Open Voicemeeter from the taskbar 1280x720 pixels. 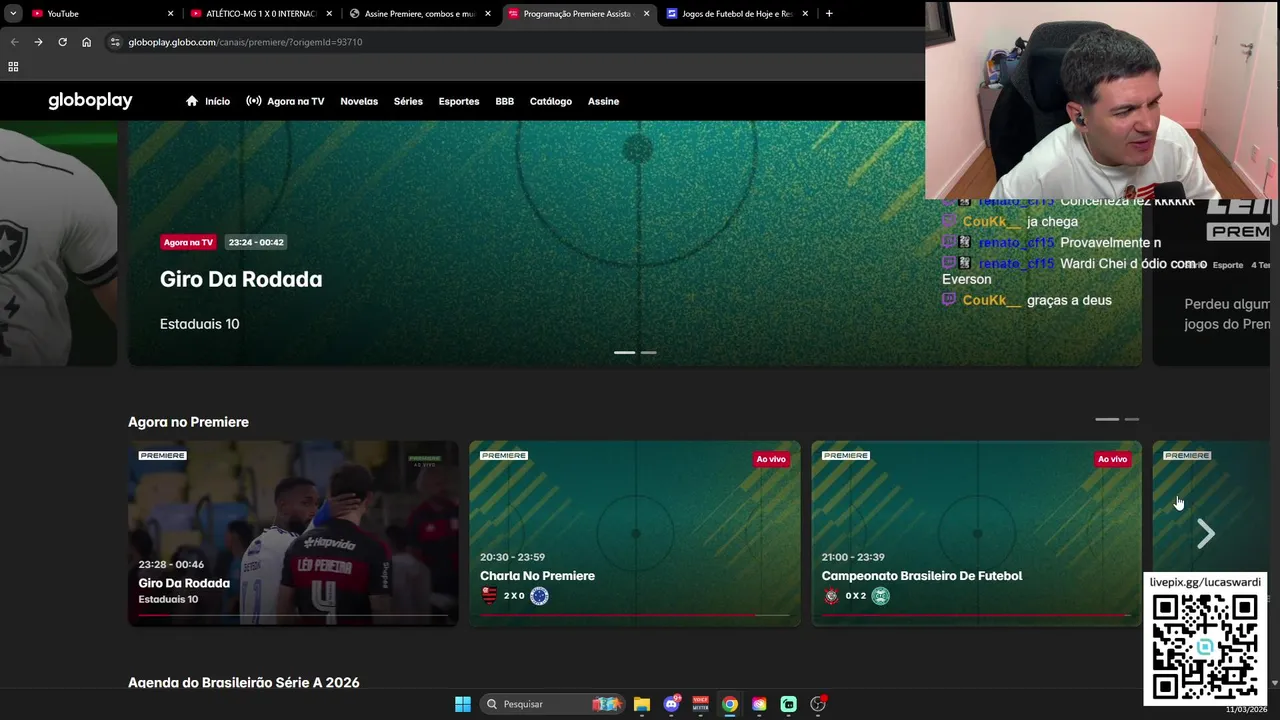click(x=701, y=704)
